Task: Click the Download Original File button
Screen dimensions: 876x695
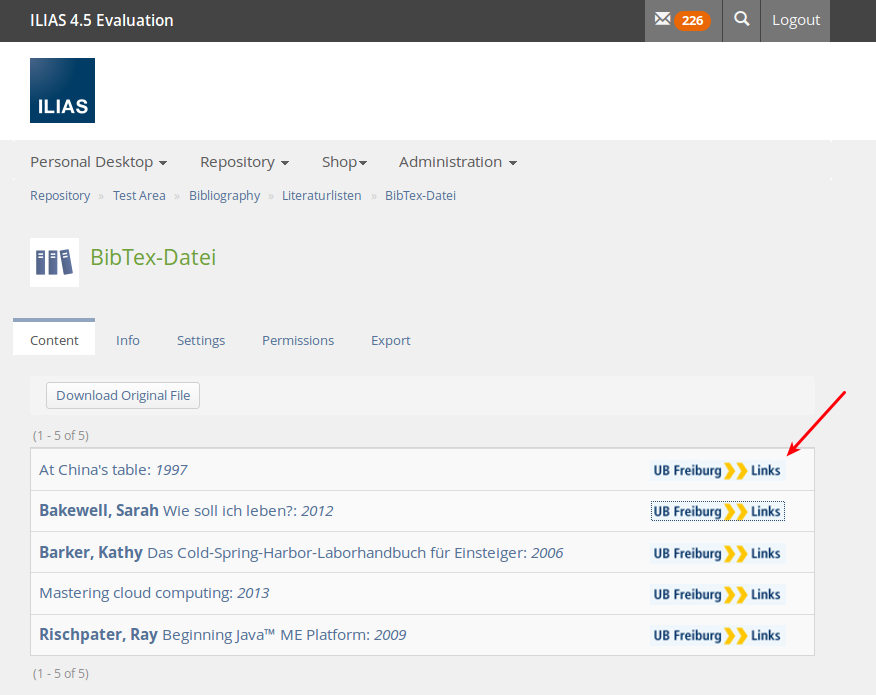Action: point(123,395)
